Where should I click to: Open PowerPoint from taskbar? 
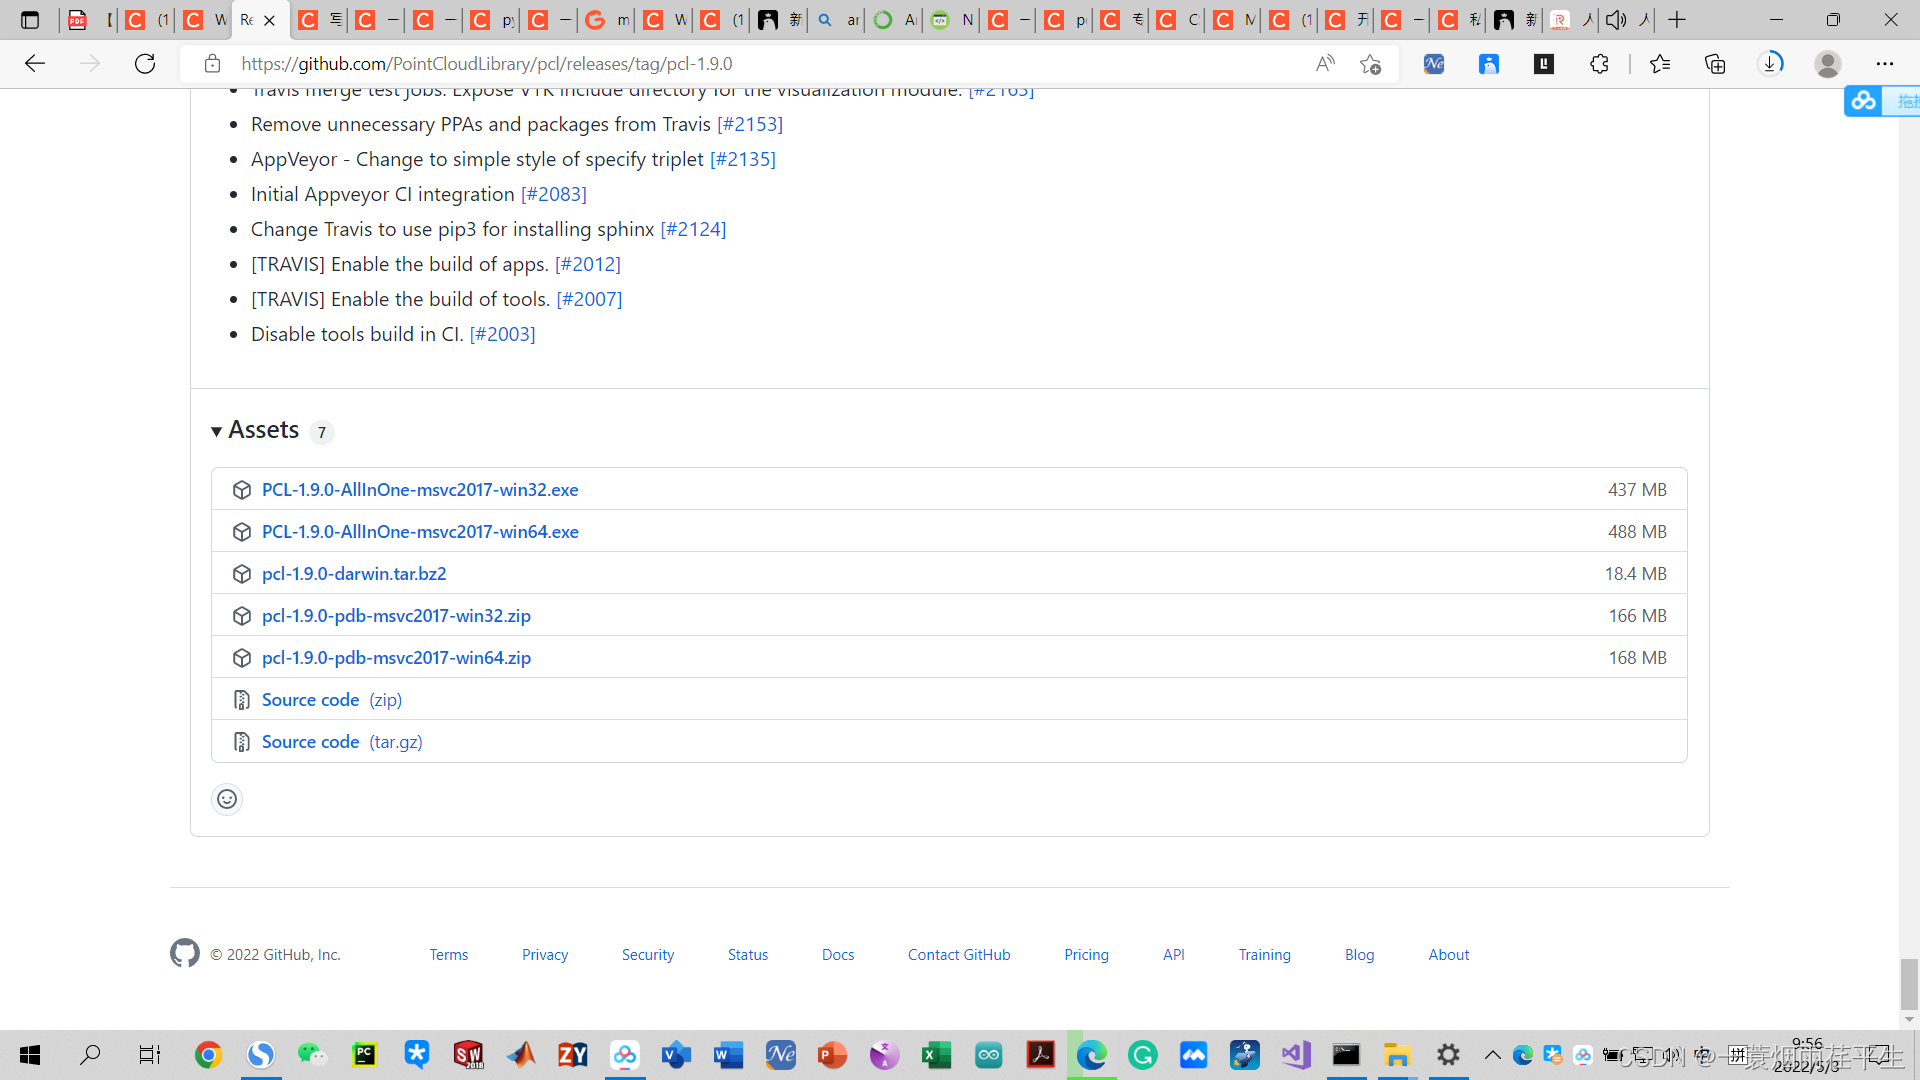pos(832,1055)
